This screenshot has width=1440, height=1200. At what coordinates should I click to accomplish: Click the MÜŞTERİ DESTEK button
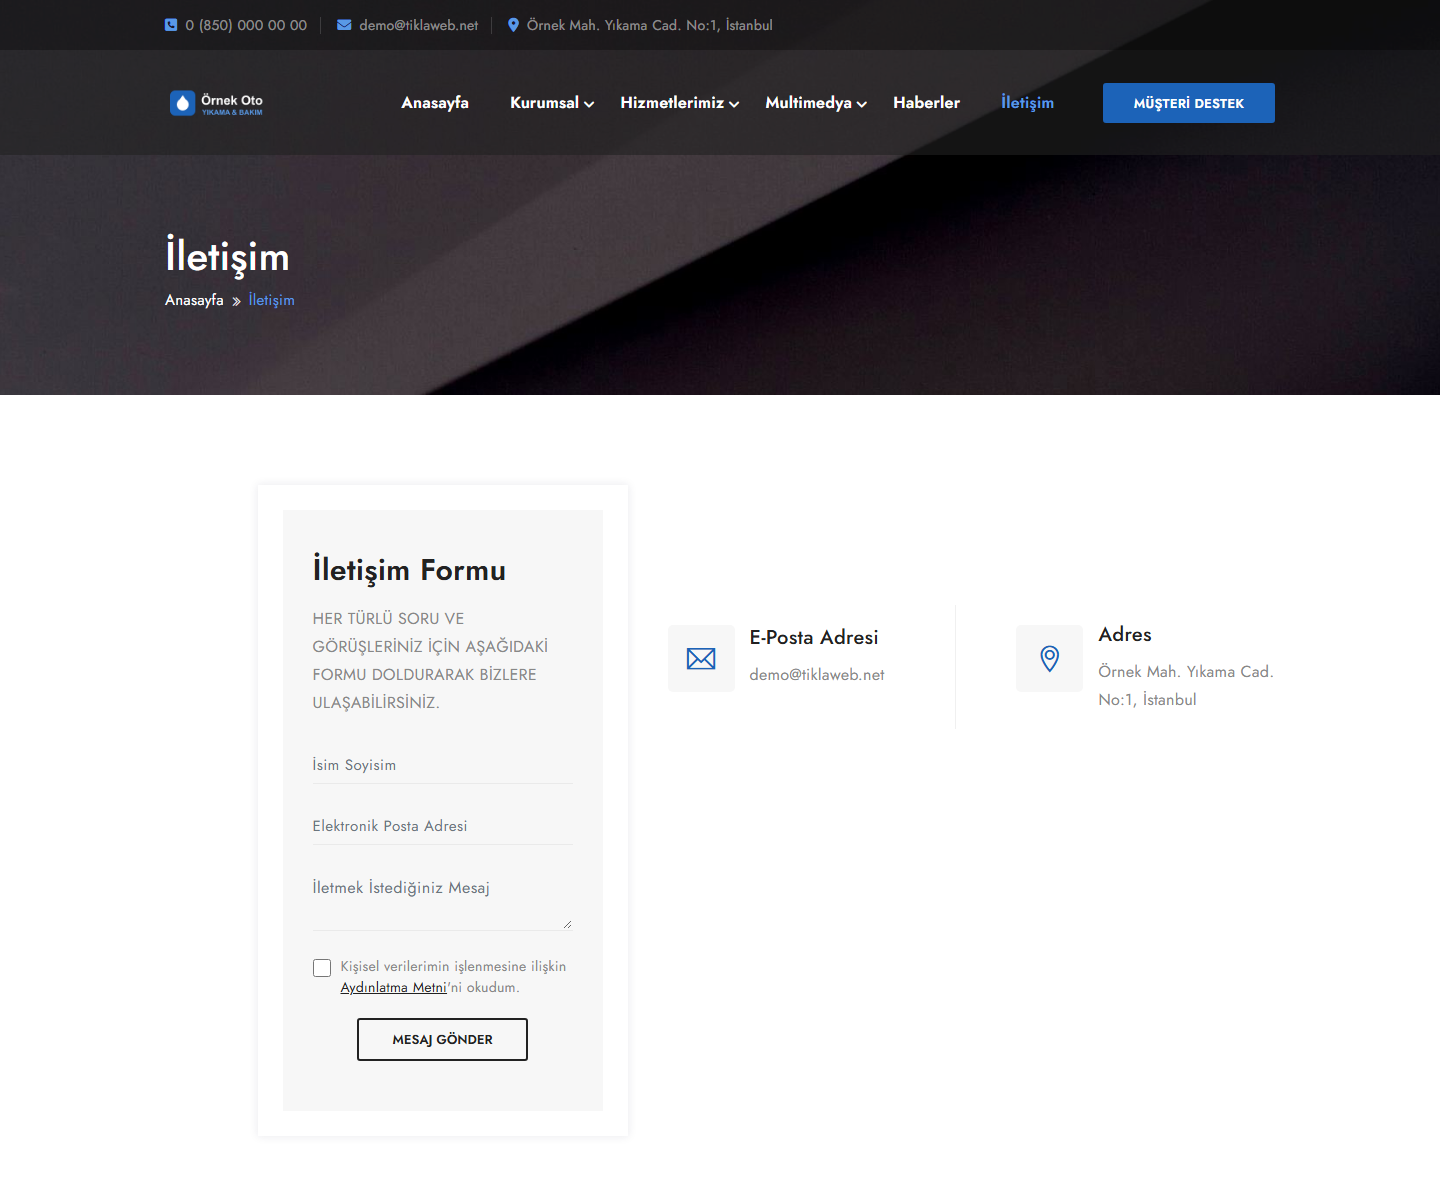[1189, 103]
